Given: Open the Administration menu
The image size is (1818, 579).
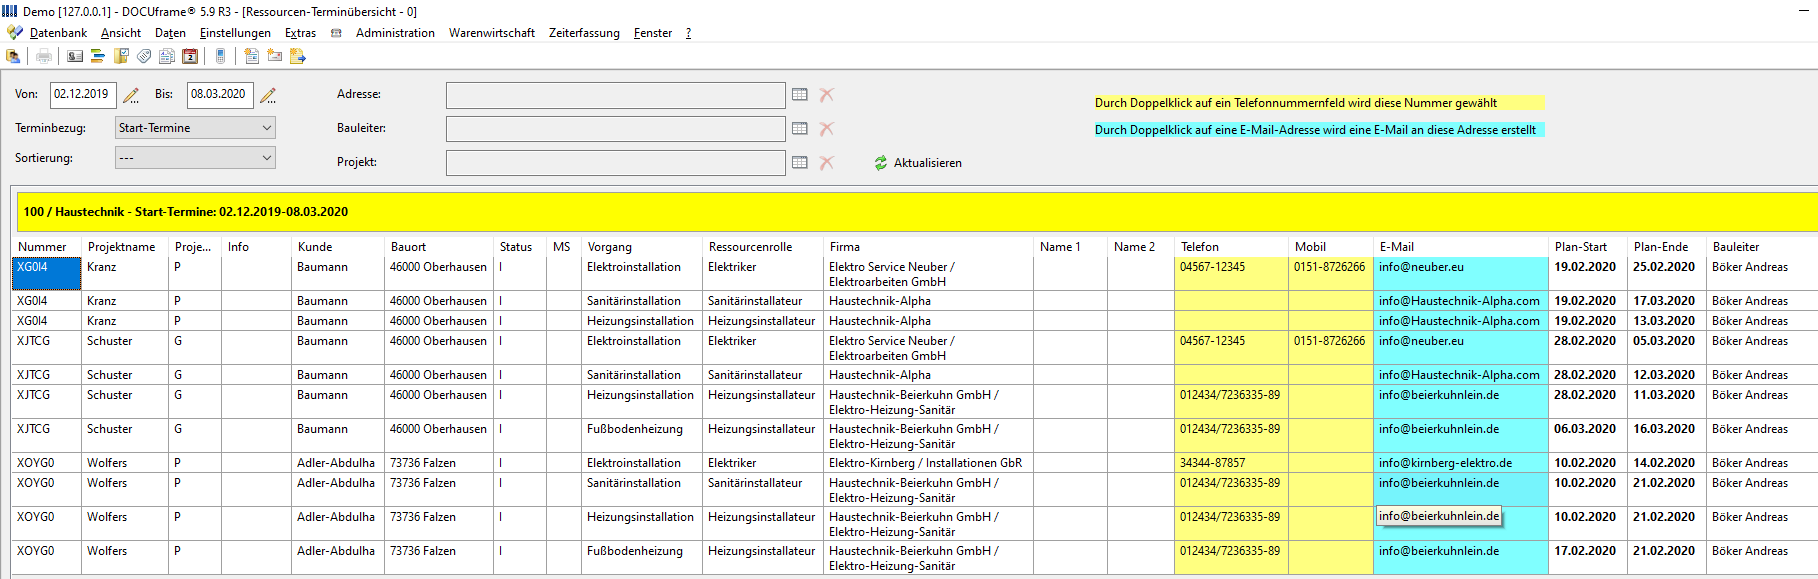Looking at the screenshot, I should pos(395,33).
